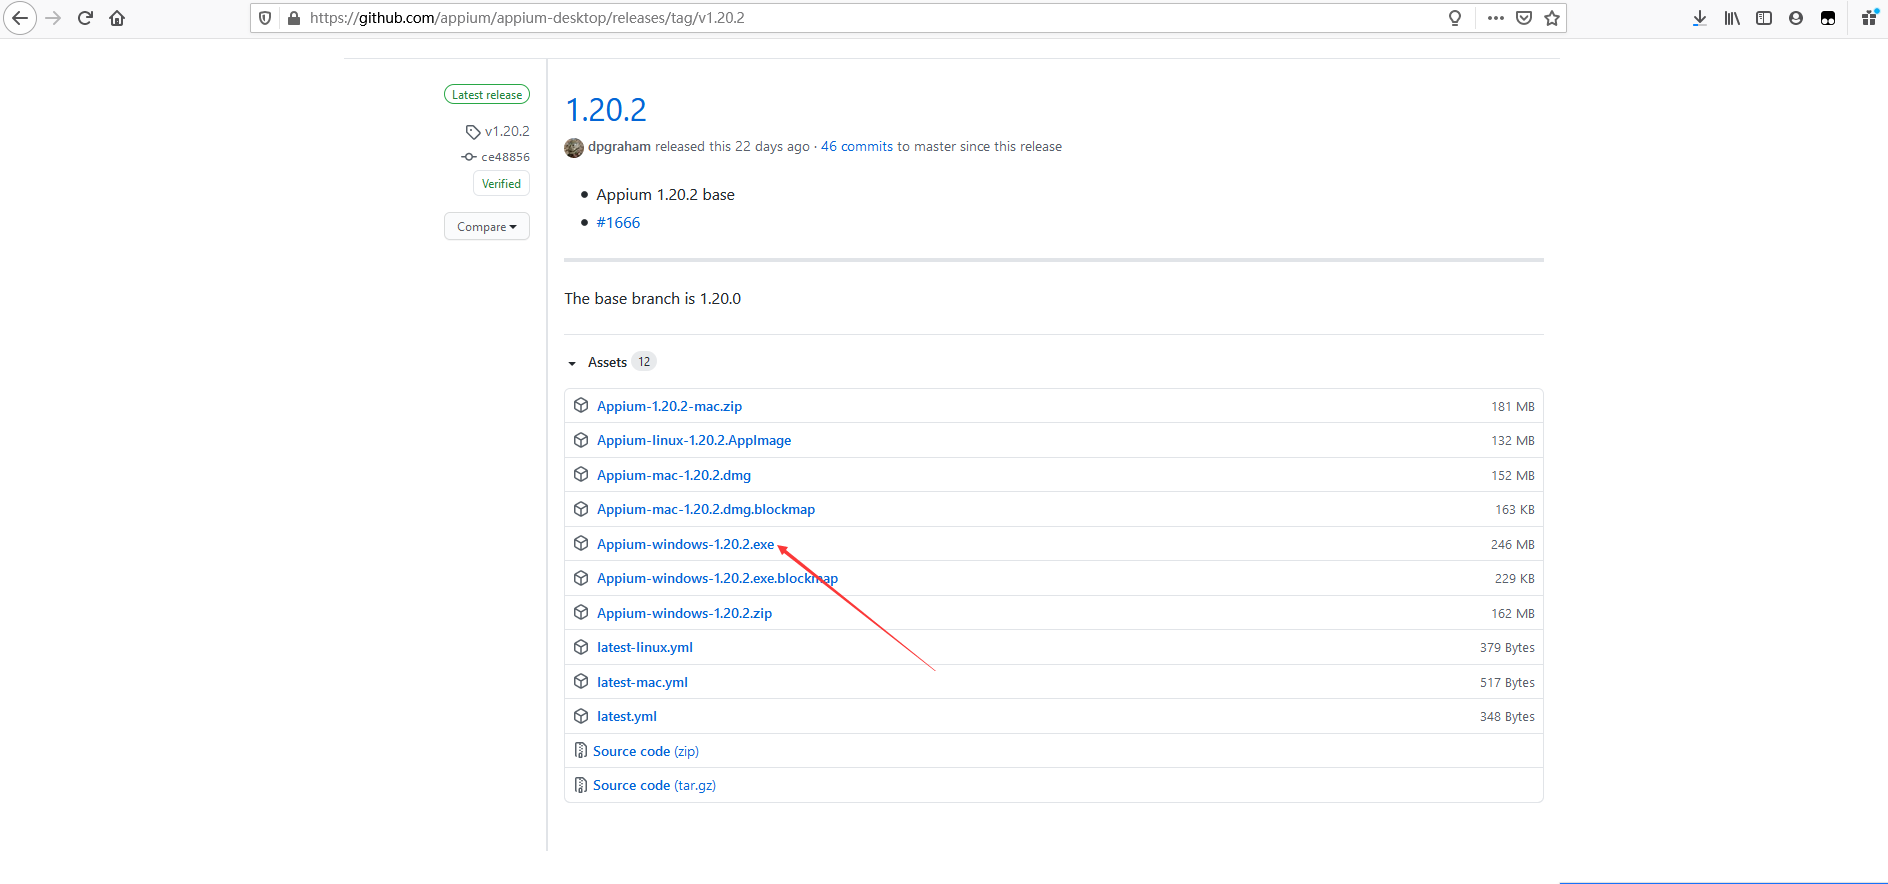Download Appium-windows-1.20.2.zip
Viewport: 1888px width, 884px height.
click(x=684, y=613)
